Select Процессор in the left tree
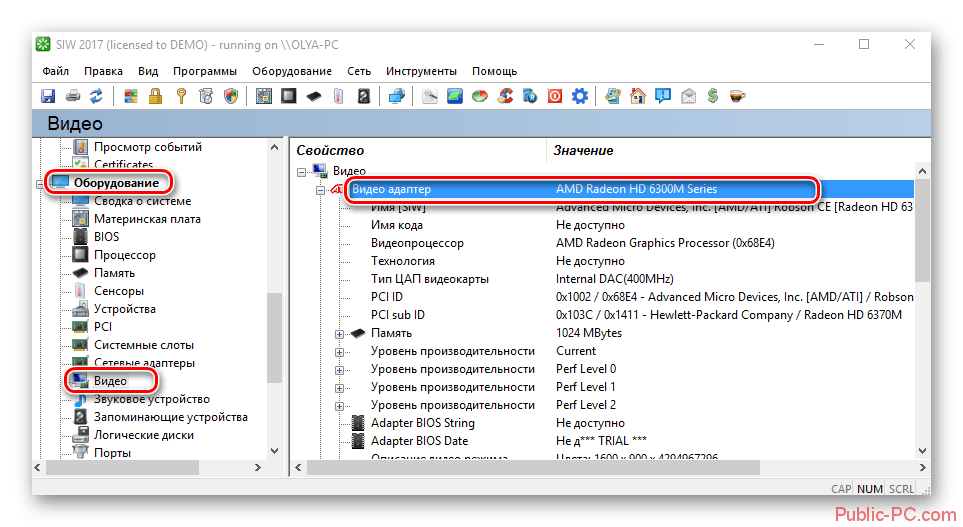This screenshot has height=527, width=963. click(125, 255)
